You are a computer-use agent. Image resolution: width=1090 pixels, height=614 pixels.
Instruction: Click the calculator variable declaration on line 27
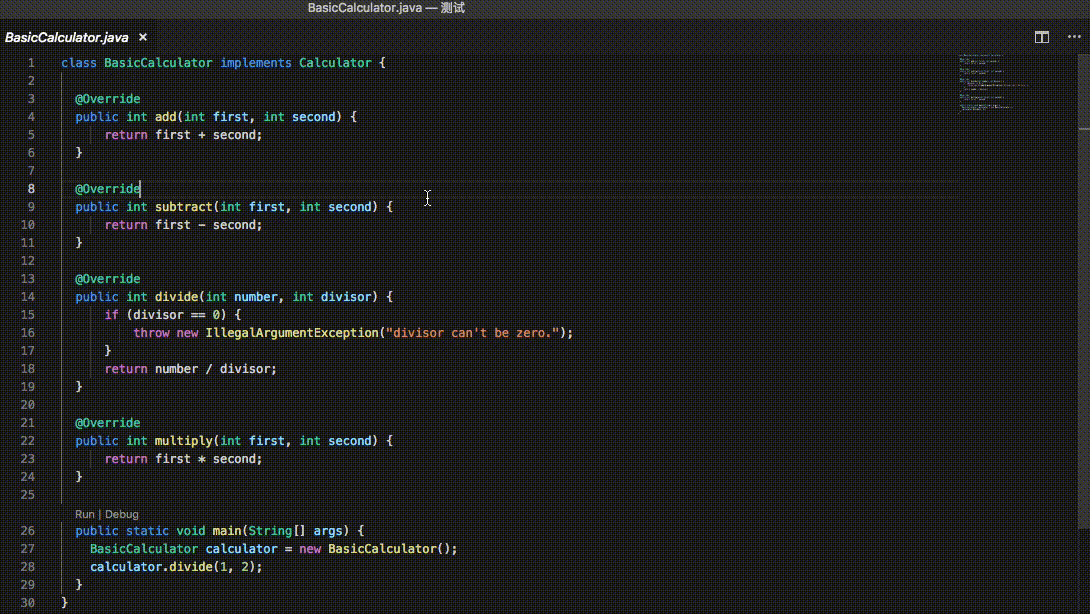241,549
